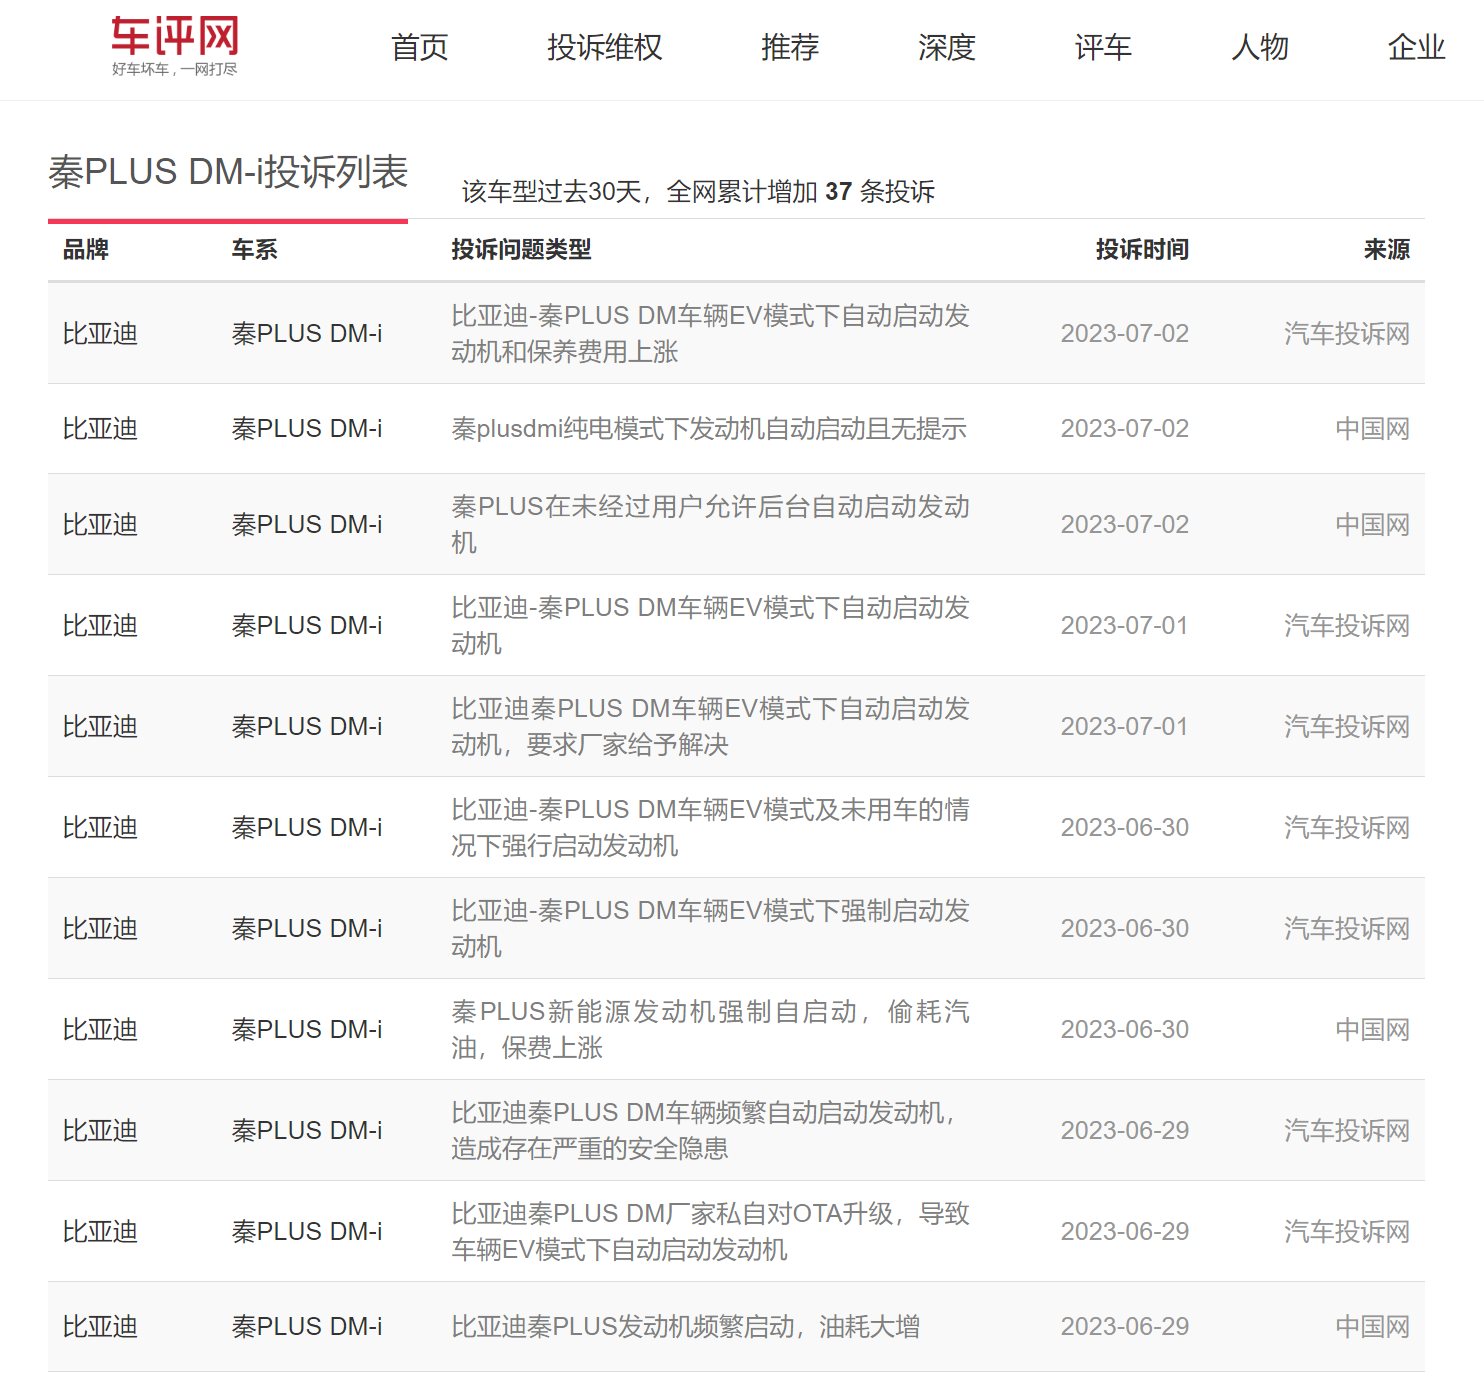Click date 2023-06-29 in 安全隐患 row

tap(1125, 1130)
